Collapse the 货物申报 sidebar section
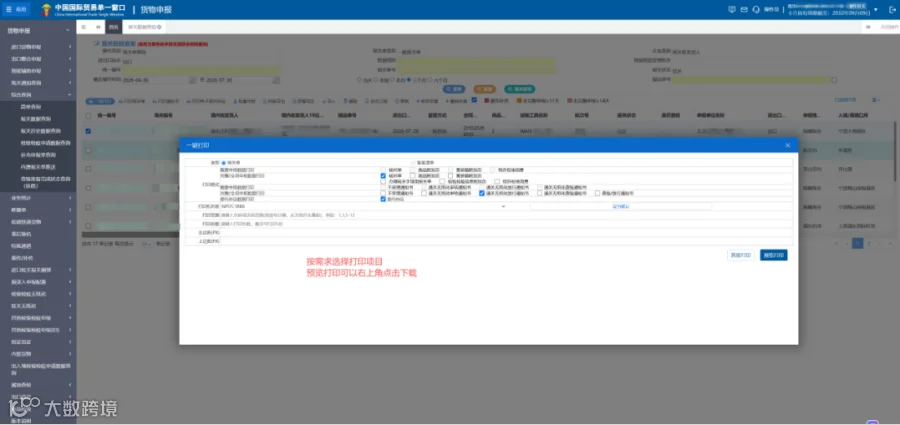Viewport: 900px width, 425px height. pyautogui.click(x=38, y=30)
